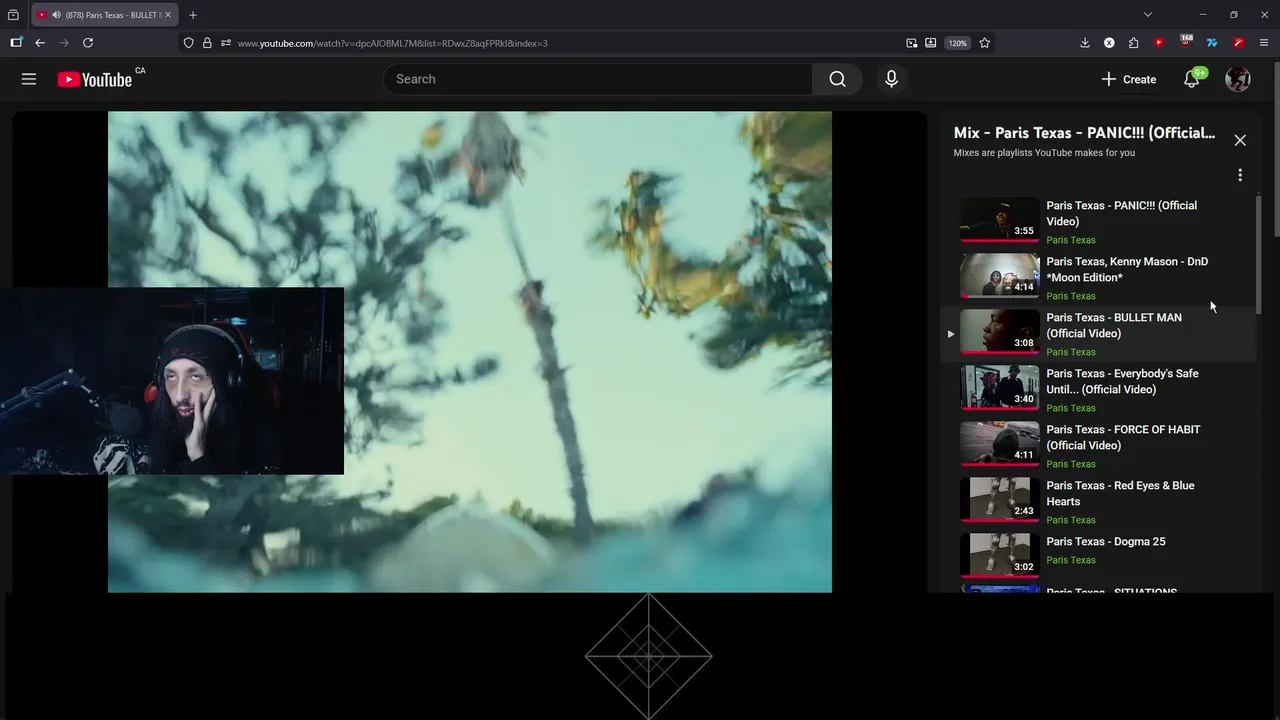Click the Dogma 25 thumbnail showing 3:02
Screen dimensions: 1280x720
[x=1000, y=555]
